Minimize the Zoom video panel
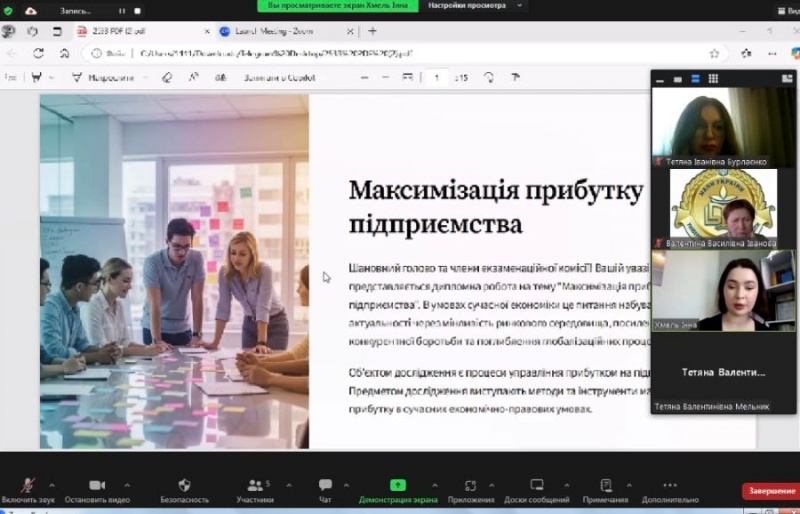Screen dimensions: 800x514 coord(660,79)
